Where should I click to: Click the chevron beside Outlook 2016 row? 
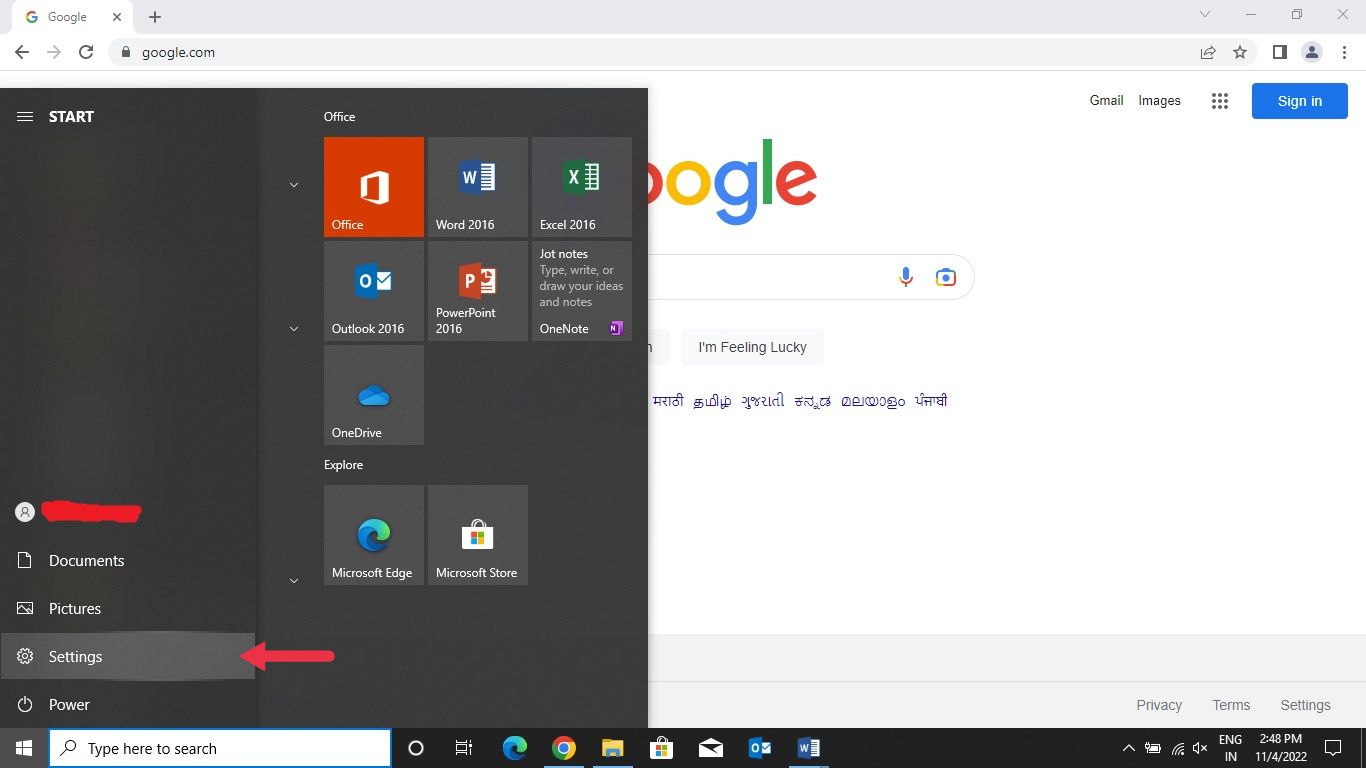click(x=294, y=329)
